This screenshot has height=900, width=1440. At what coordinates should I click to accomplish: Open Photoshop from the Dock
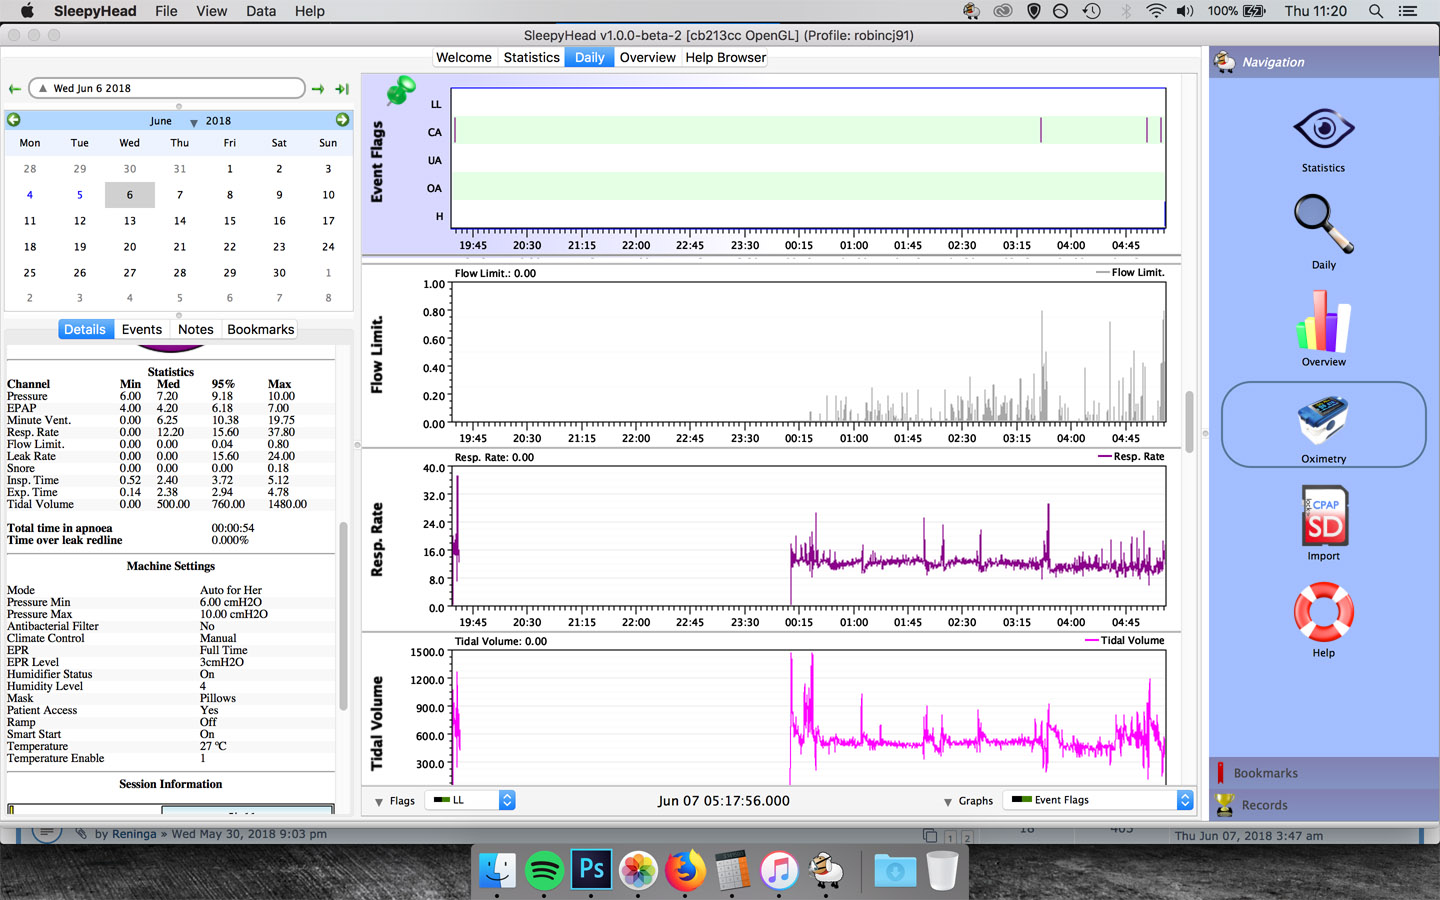[x=591, y=870]
